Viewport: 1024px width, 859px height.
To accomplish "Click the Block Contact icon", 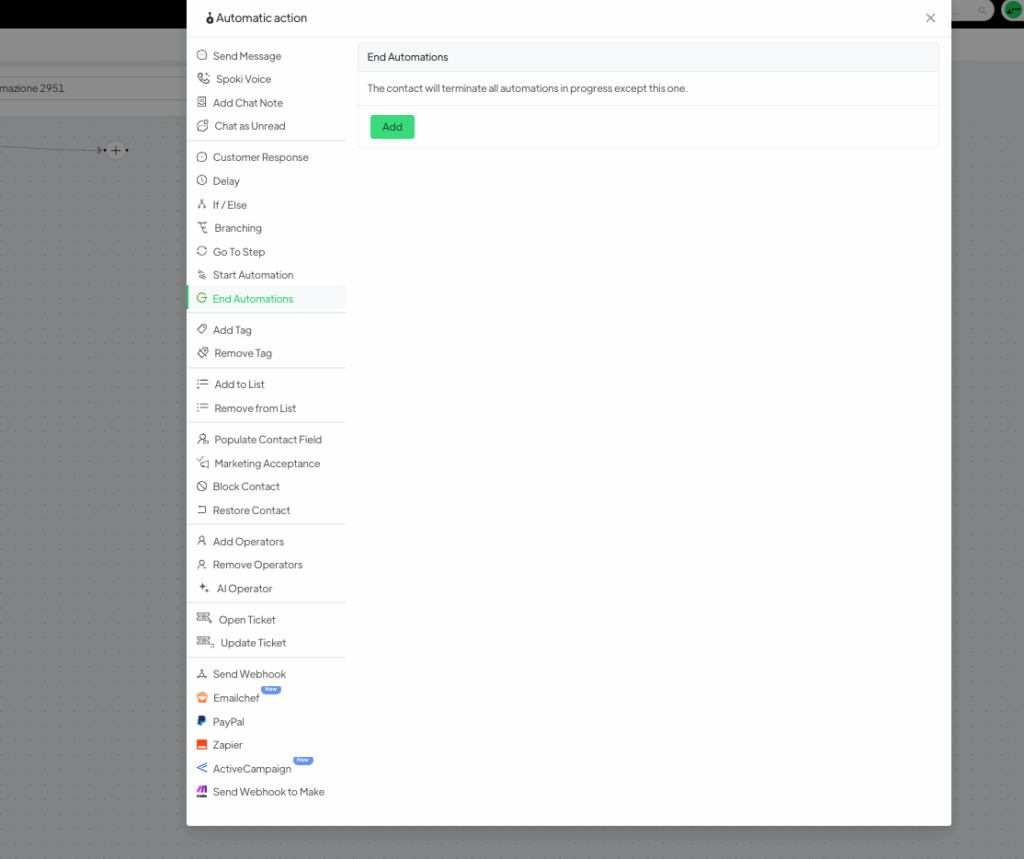I will pos(202,487).
